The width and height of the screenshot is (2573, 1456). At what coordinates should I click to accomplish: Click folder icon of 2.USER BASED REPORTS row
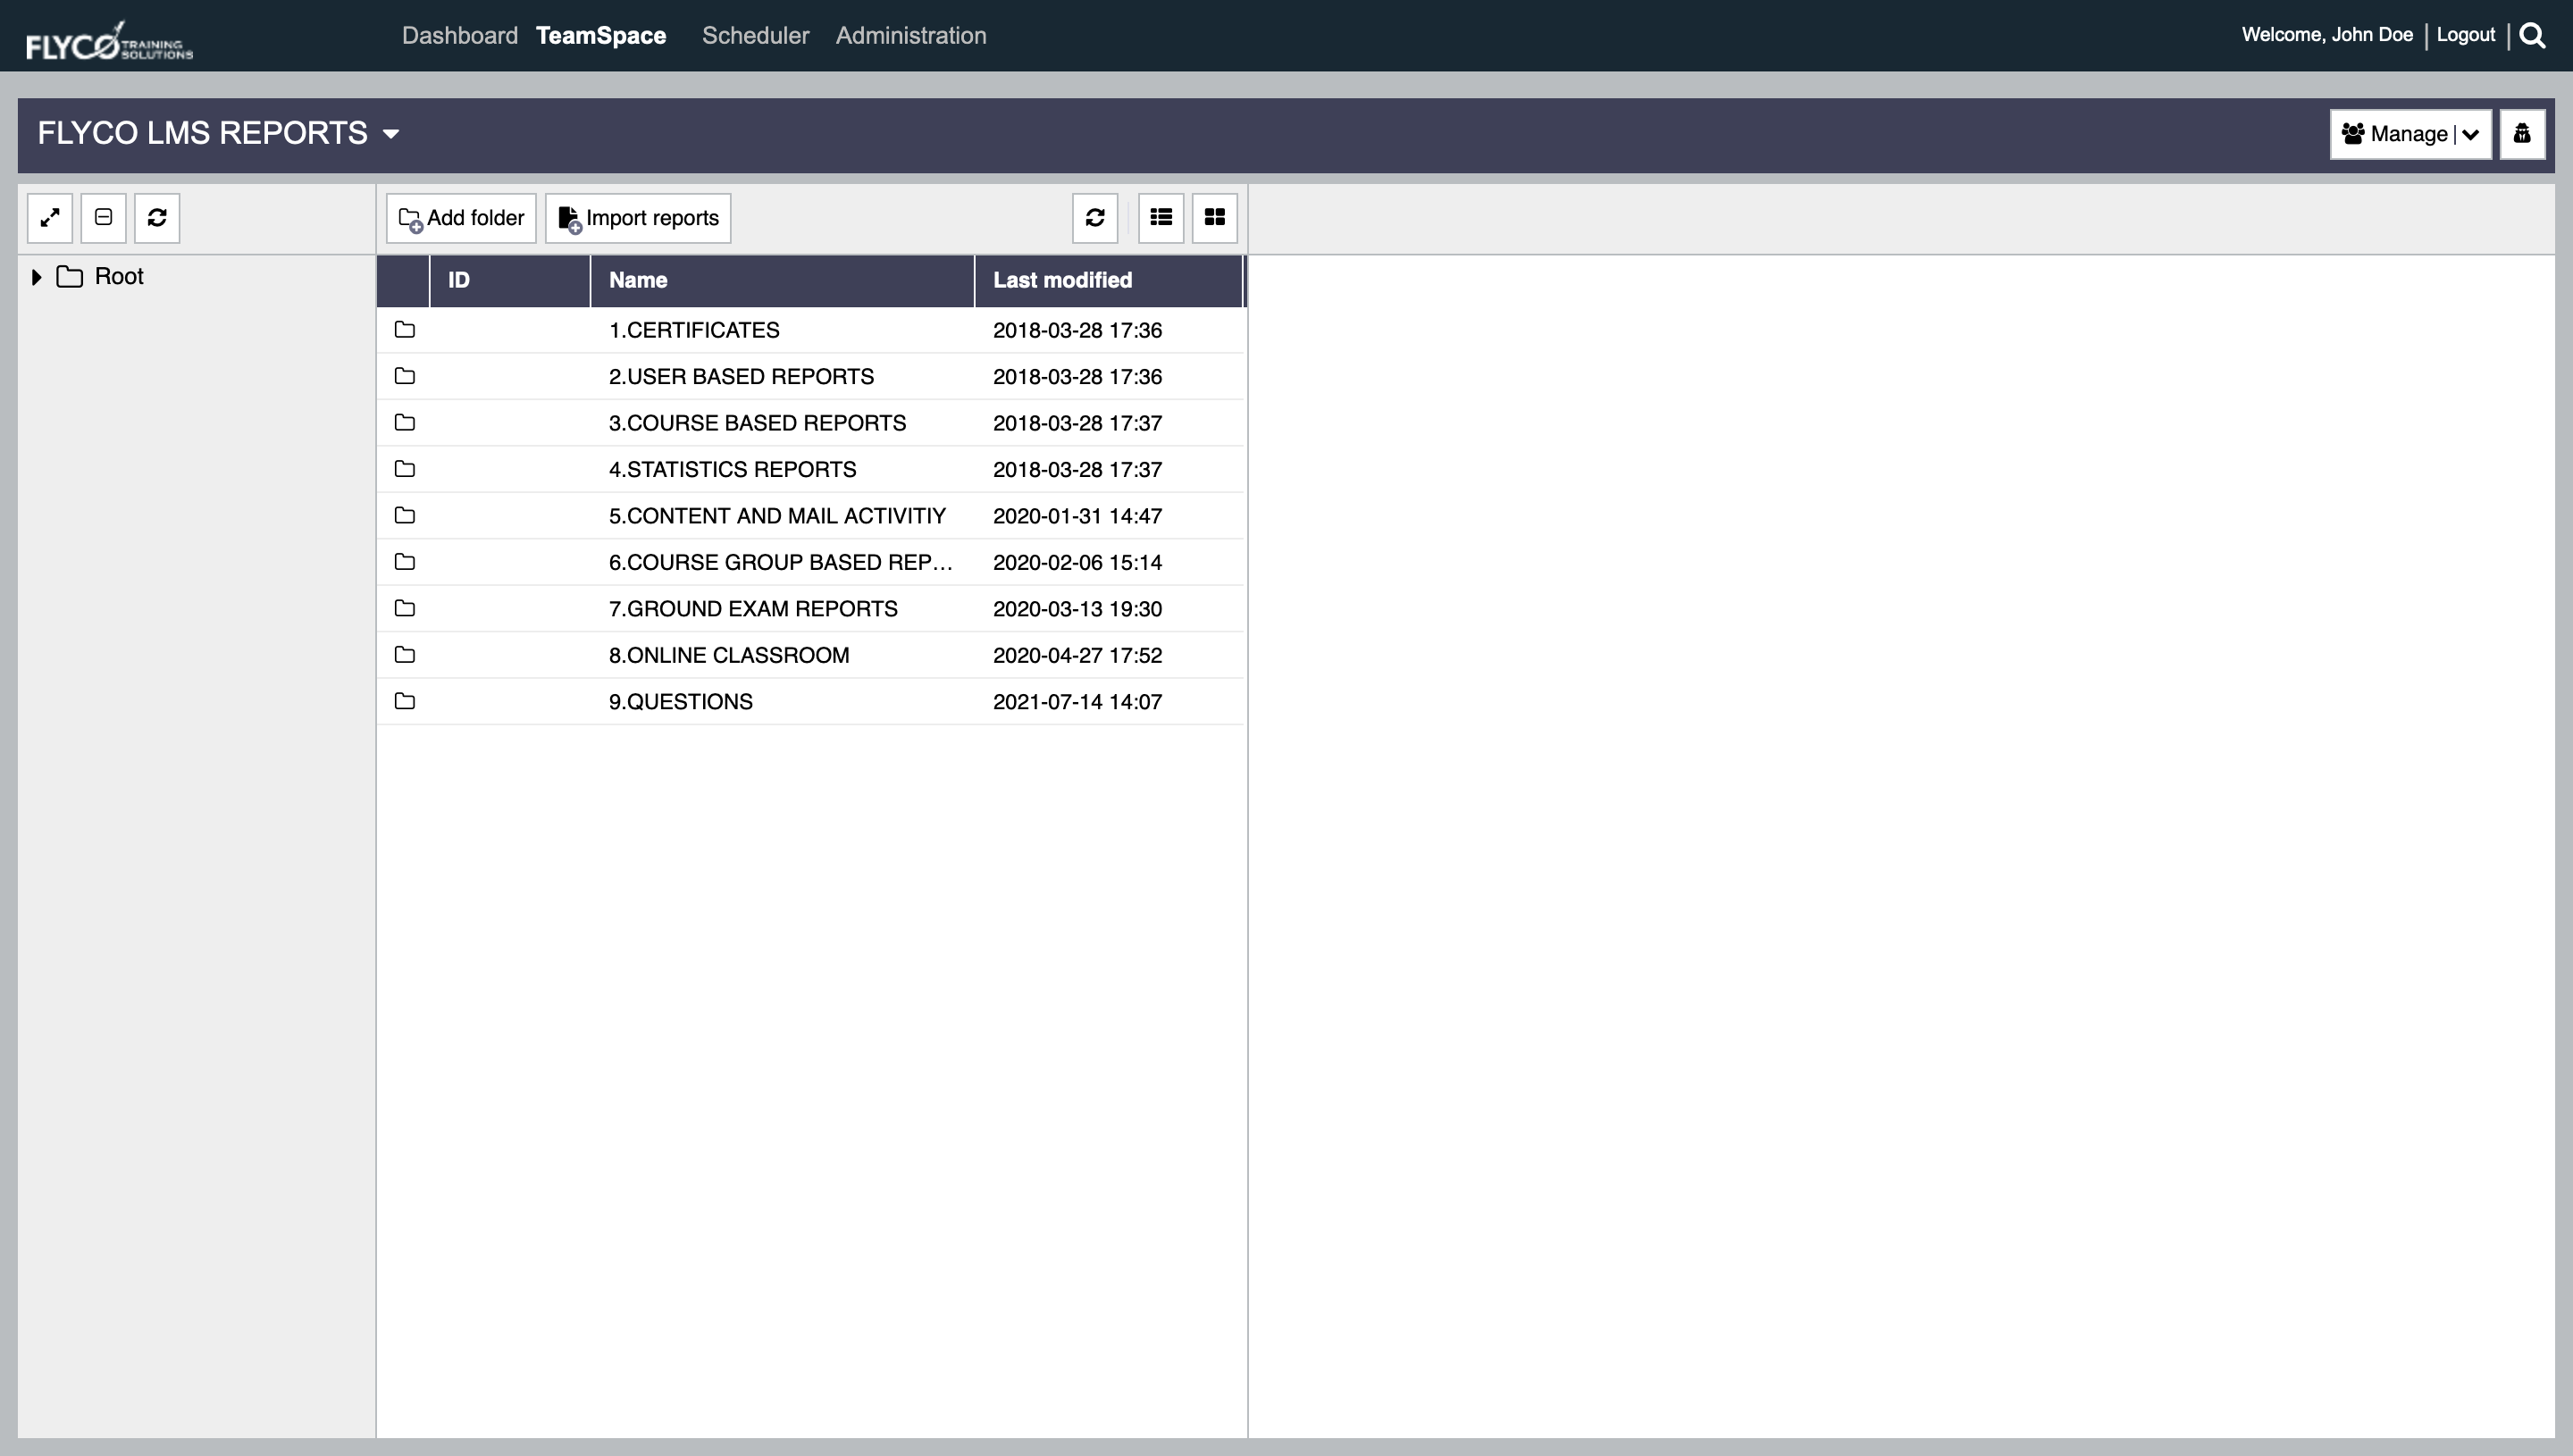[404, 376]
